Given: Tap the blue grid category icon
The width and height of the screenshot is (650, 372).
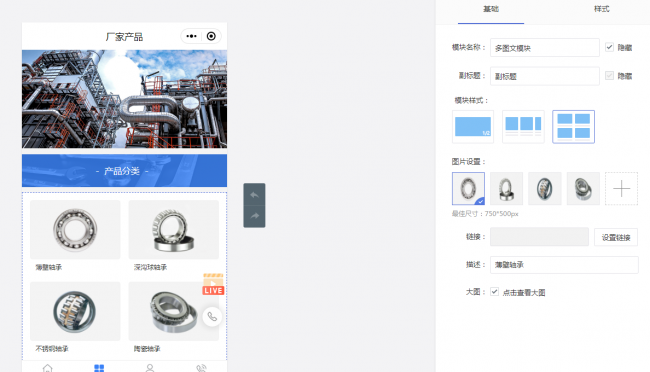Looking at the screenshot, I should tap(99, 368).
